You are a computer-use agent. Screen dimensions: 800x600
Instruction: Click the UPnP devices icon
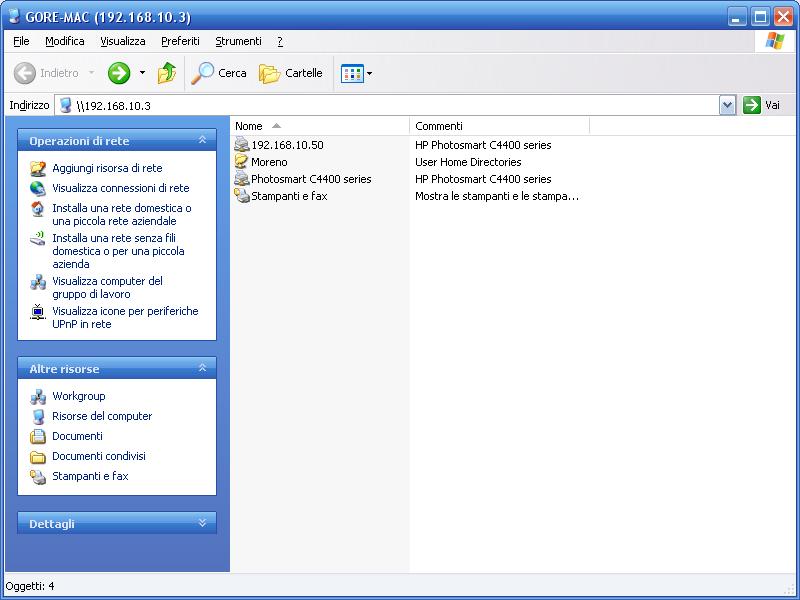pos(38,312)
